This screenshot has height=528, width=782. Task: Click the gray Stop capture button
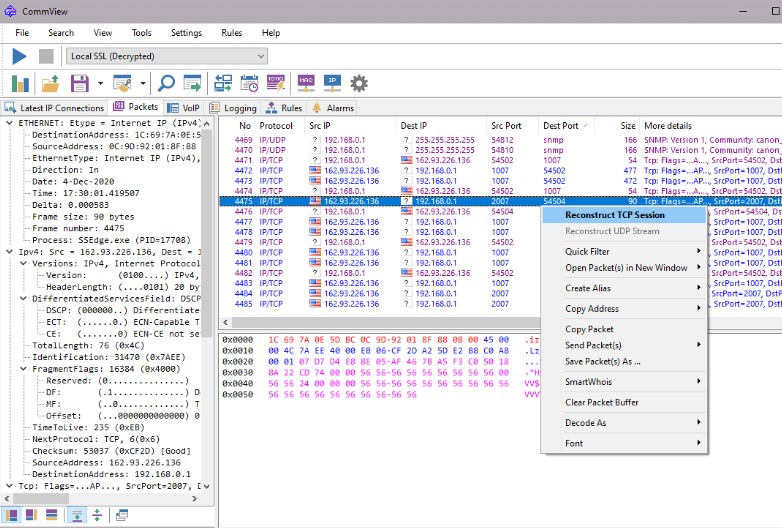coord(46,56)
